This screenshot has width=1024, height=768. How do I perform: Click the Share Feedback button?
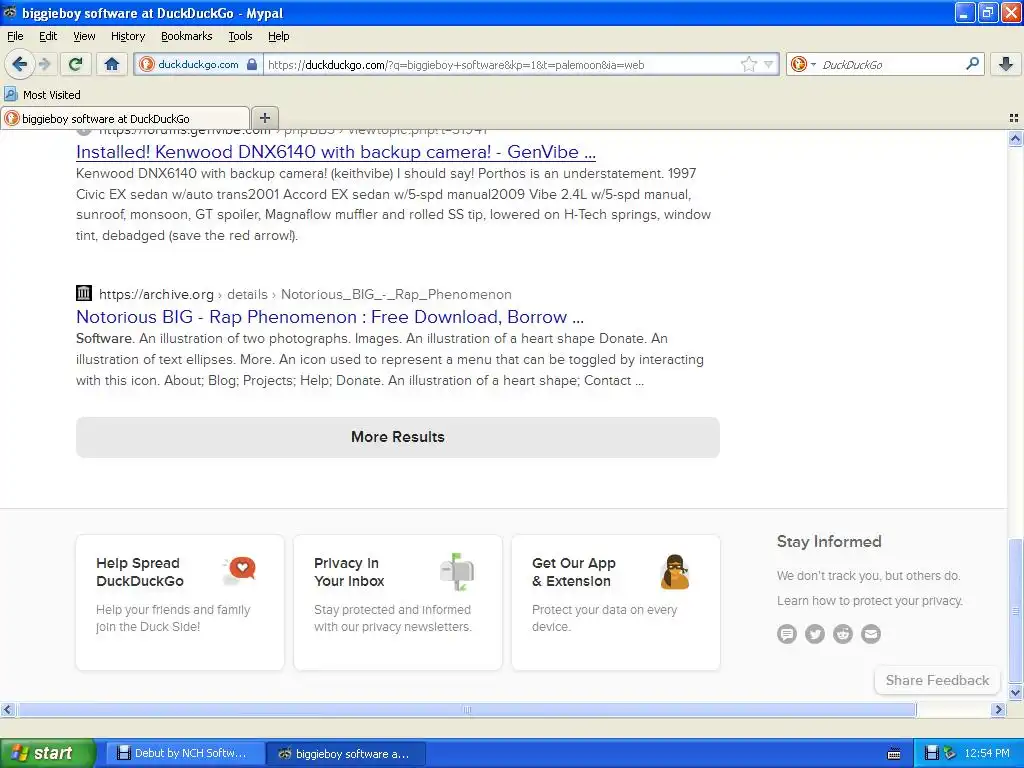pyautogui.click(x=937, y=680)
